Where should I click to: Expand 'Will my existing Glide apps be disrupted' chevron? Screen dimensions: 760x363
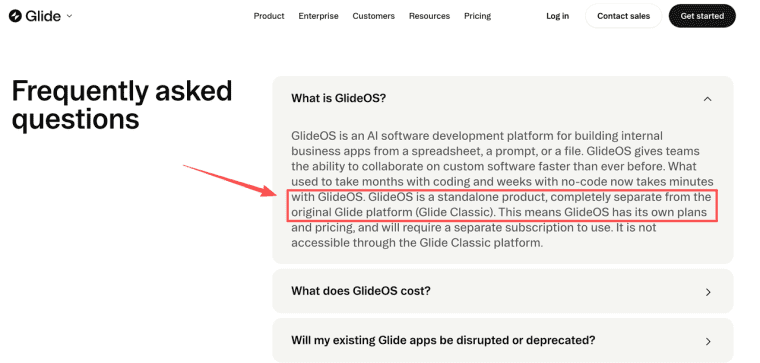[x=708, y=341]
